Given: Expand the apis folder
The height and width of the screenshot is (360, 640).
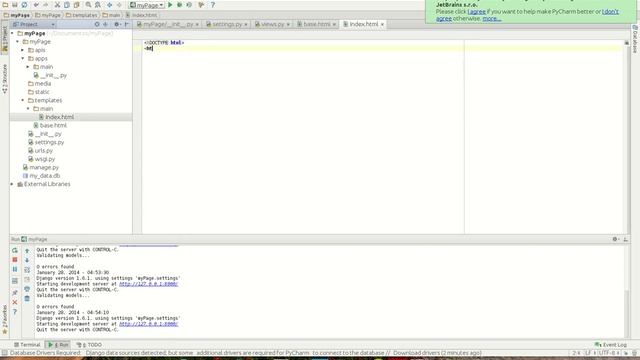Looking at the screenshot, I should [x=23, y=50].
